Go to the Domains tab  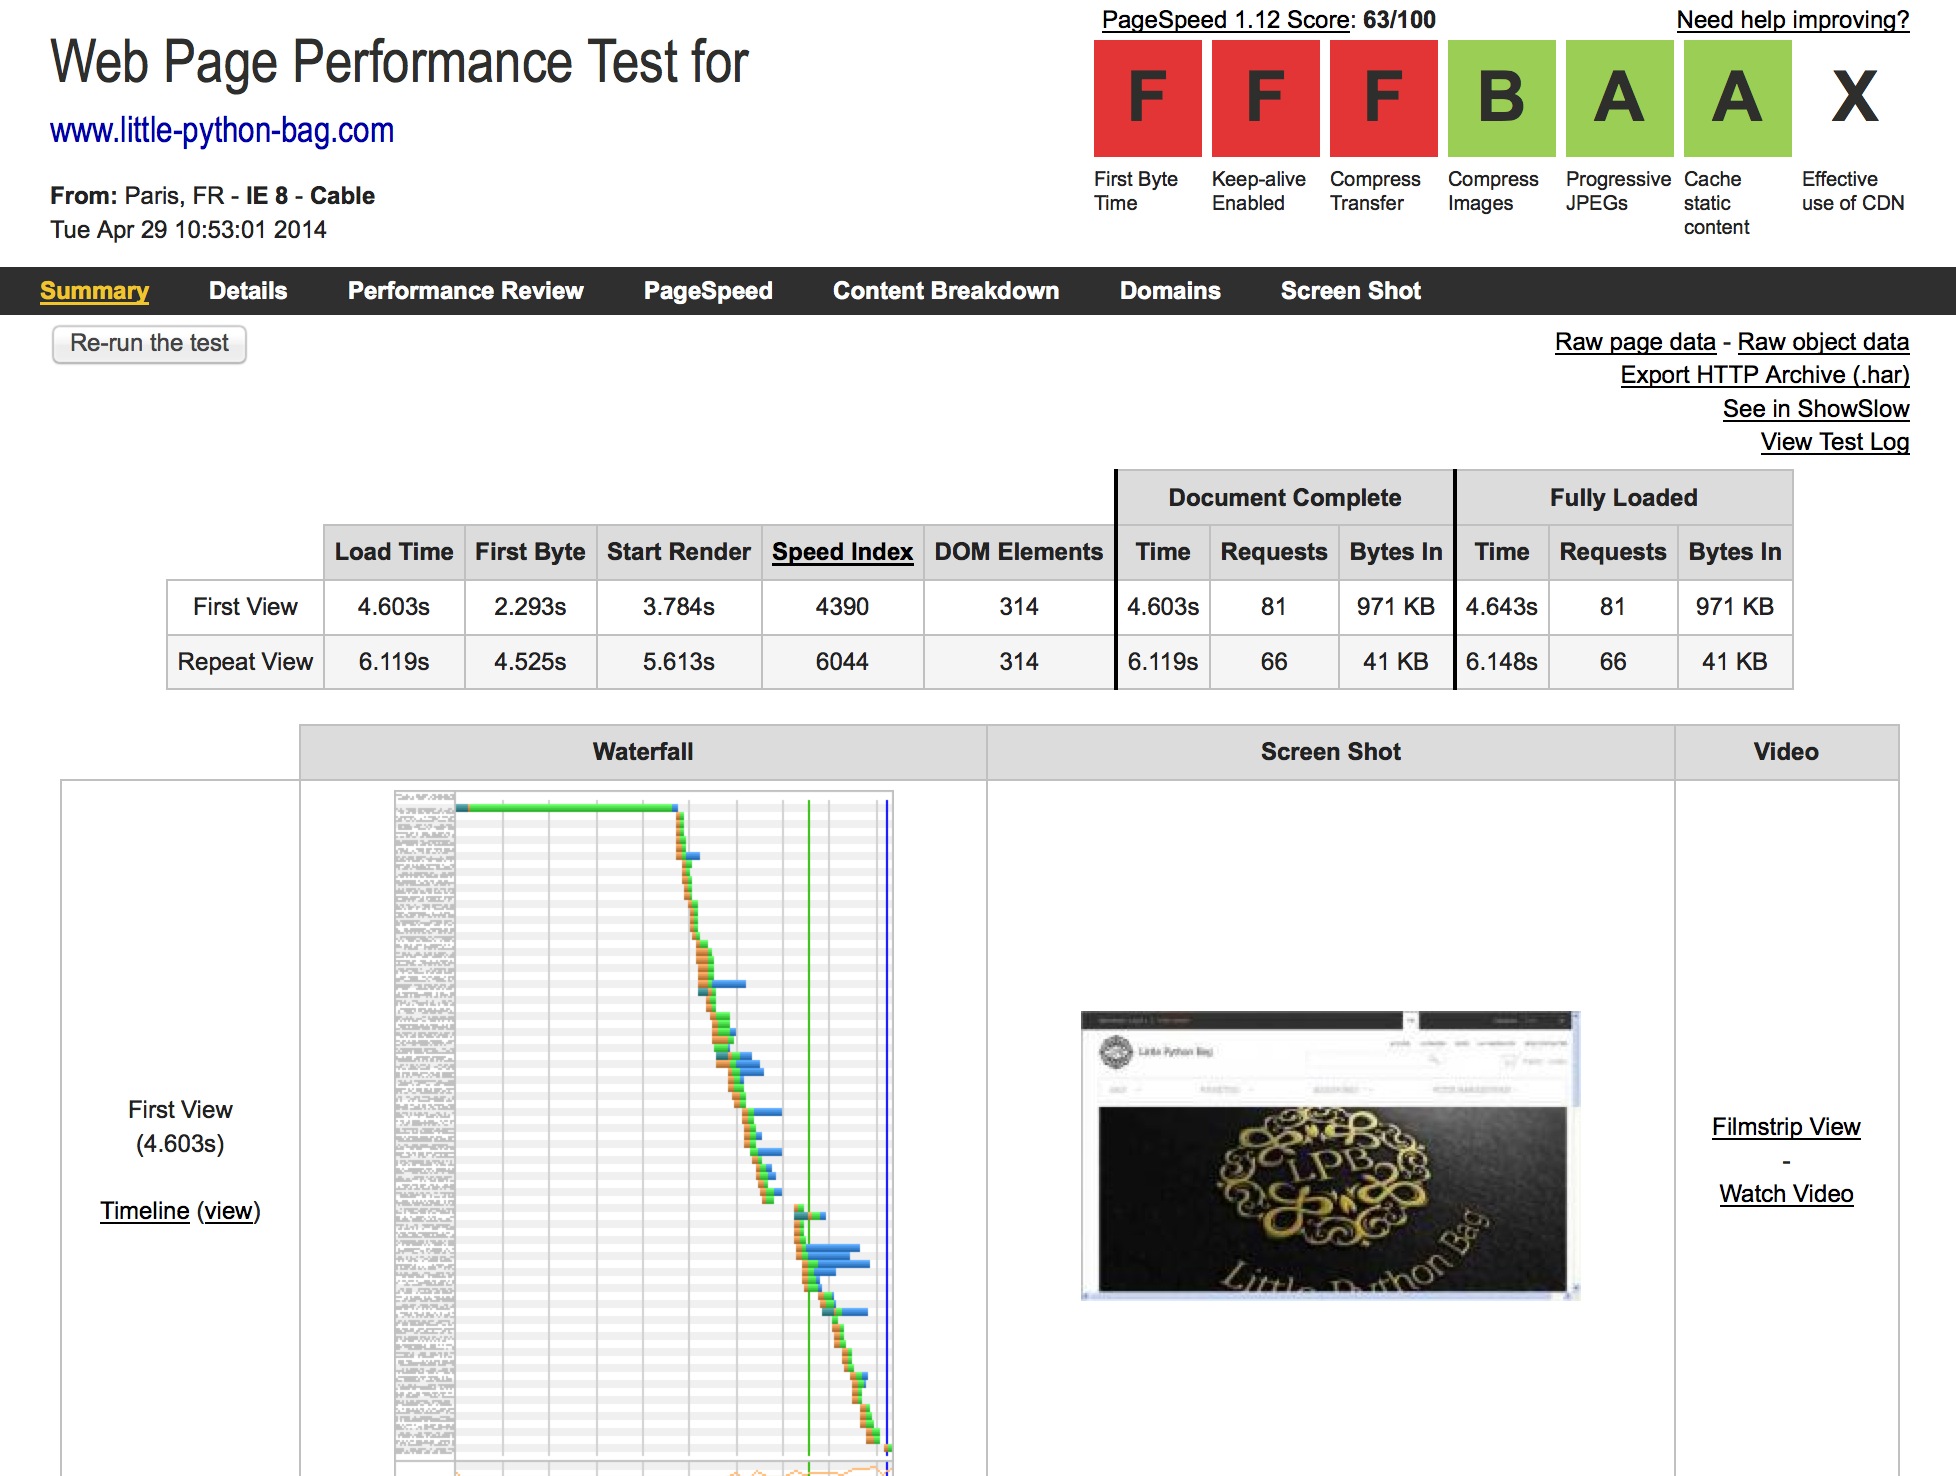1169,291
